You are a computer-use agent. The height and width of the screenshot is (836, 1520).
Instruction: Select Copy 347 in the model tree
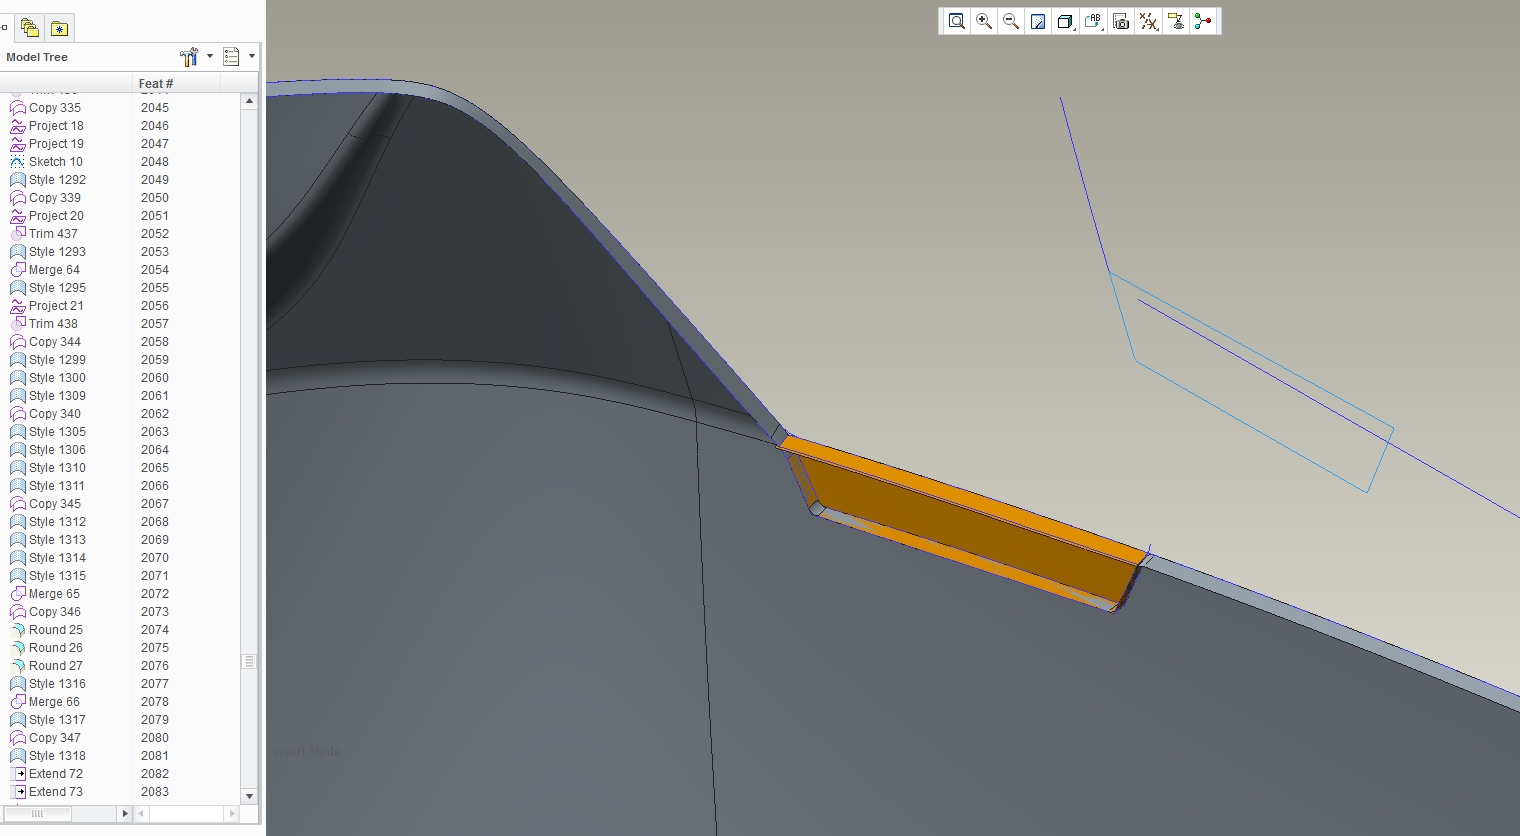coord(55,738)
